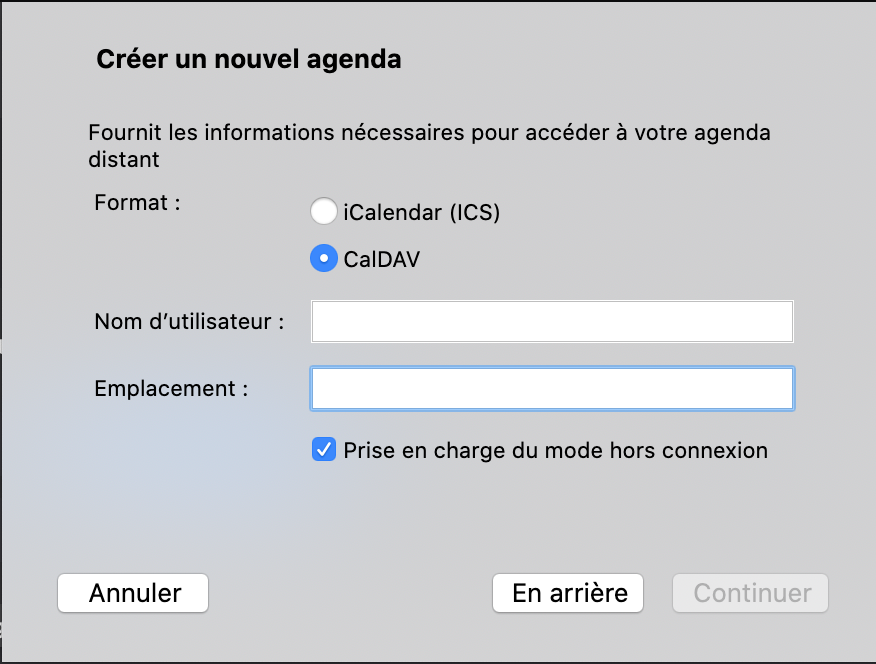Cancel the new calendar creation dialog

point(133,593)
